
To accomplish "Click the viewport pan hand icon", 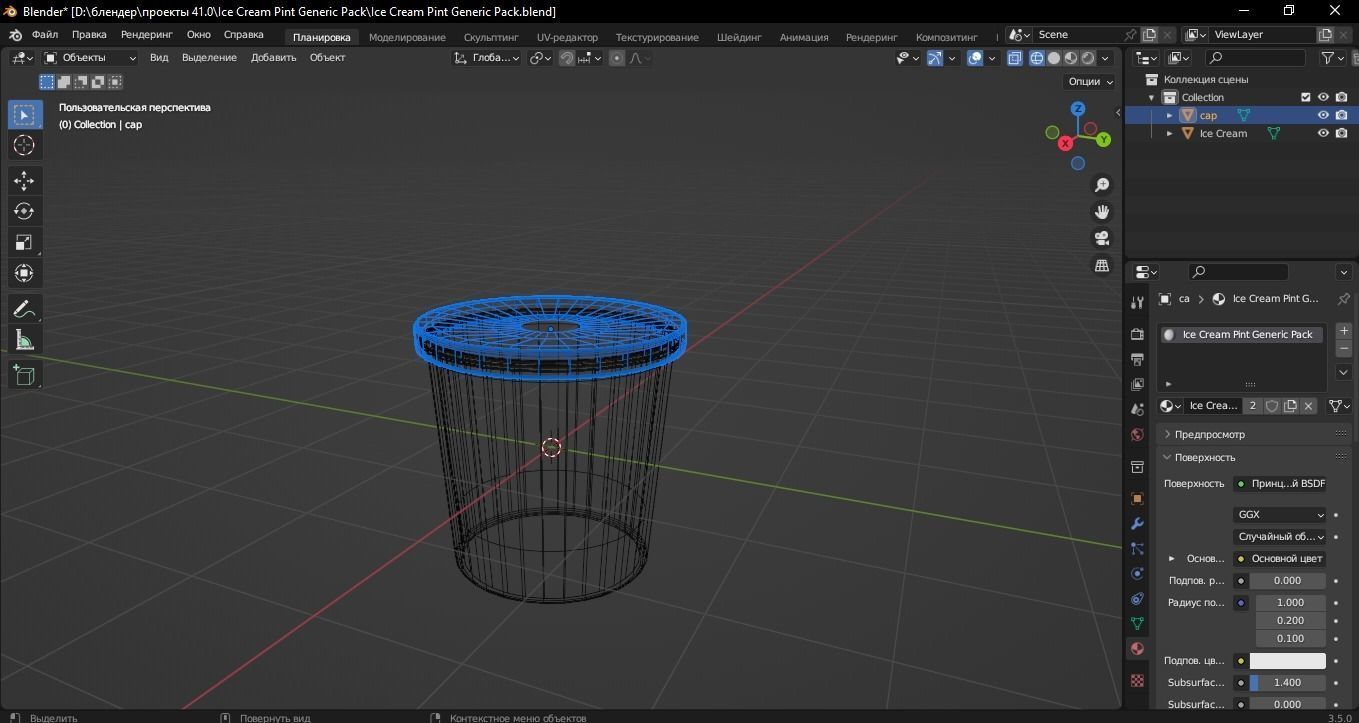I will [1102, 212].
